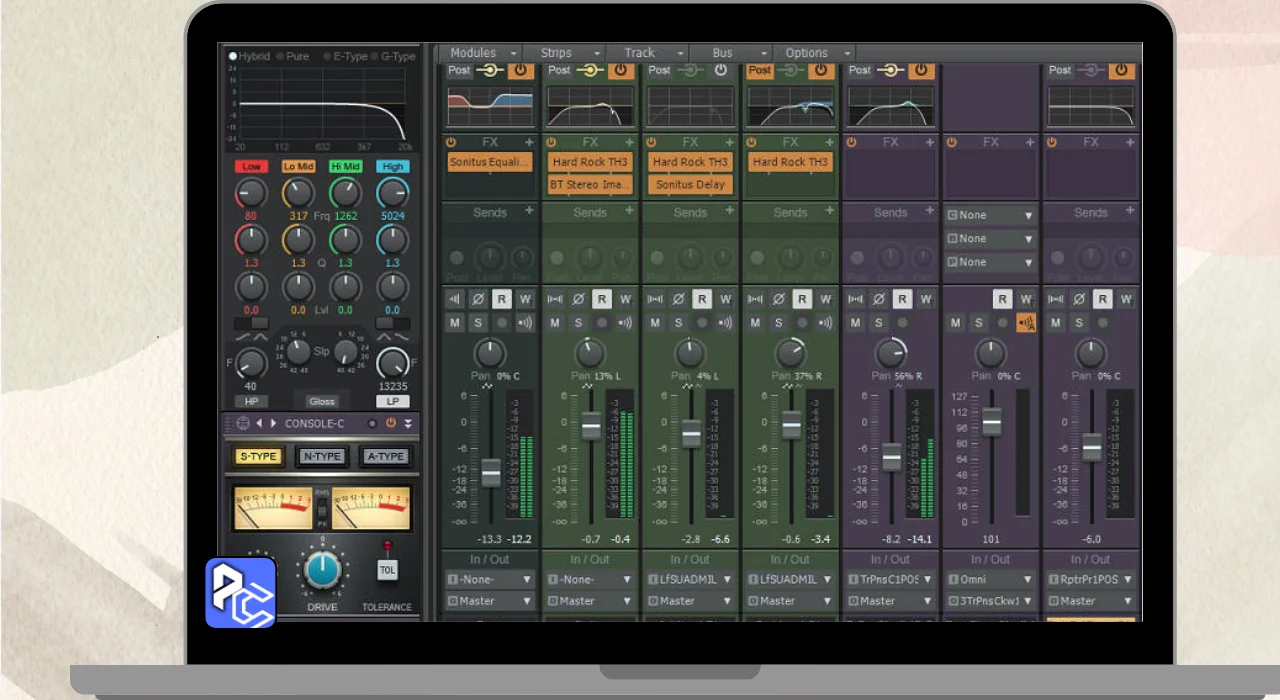Click the input echo icon on the first strip
The width and height of the screenshot is (1280, 700).
526,322
